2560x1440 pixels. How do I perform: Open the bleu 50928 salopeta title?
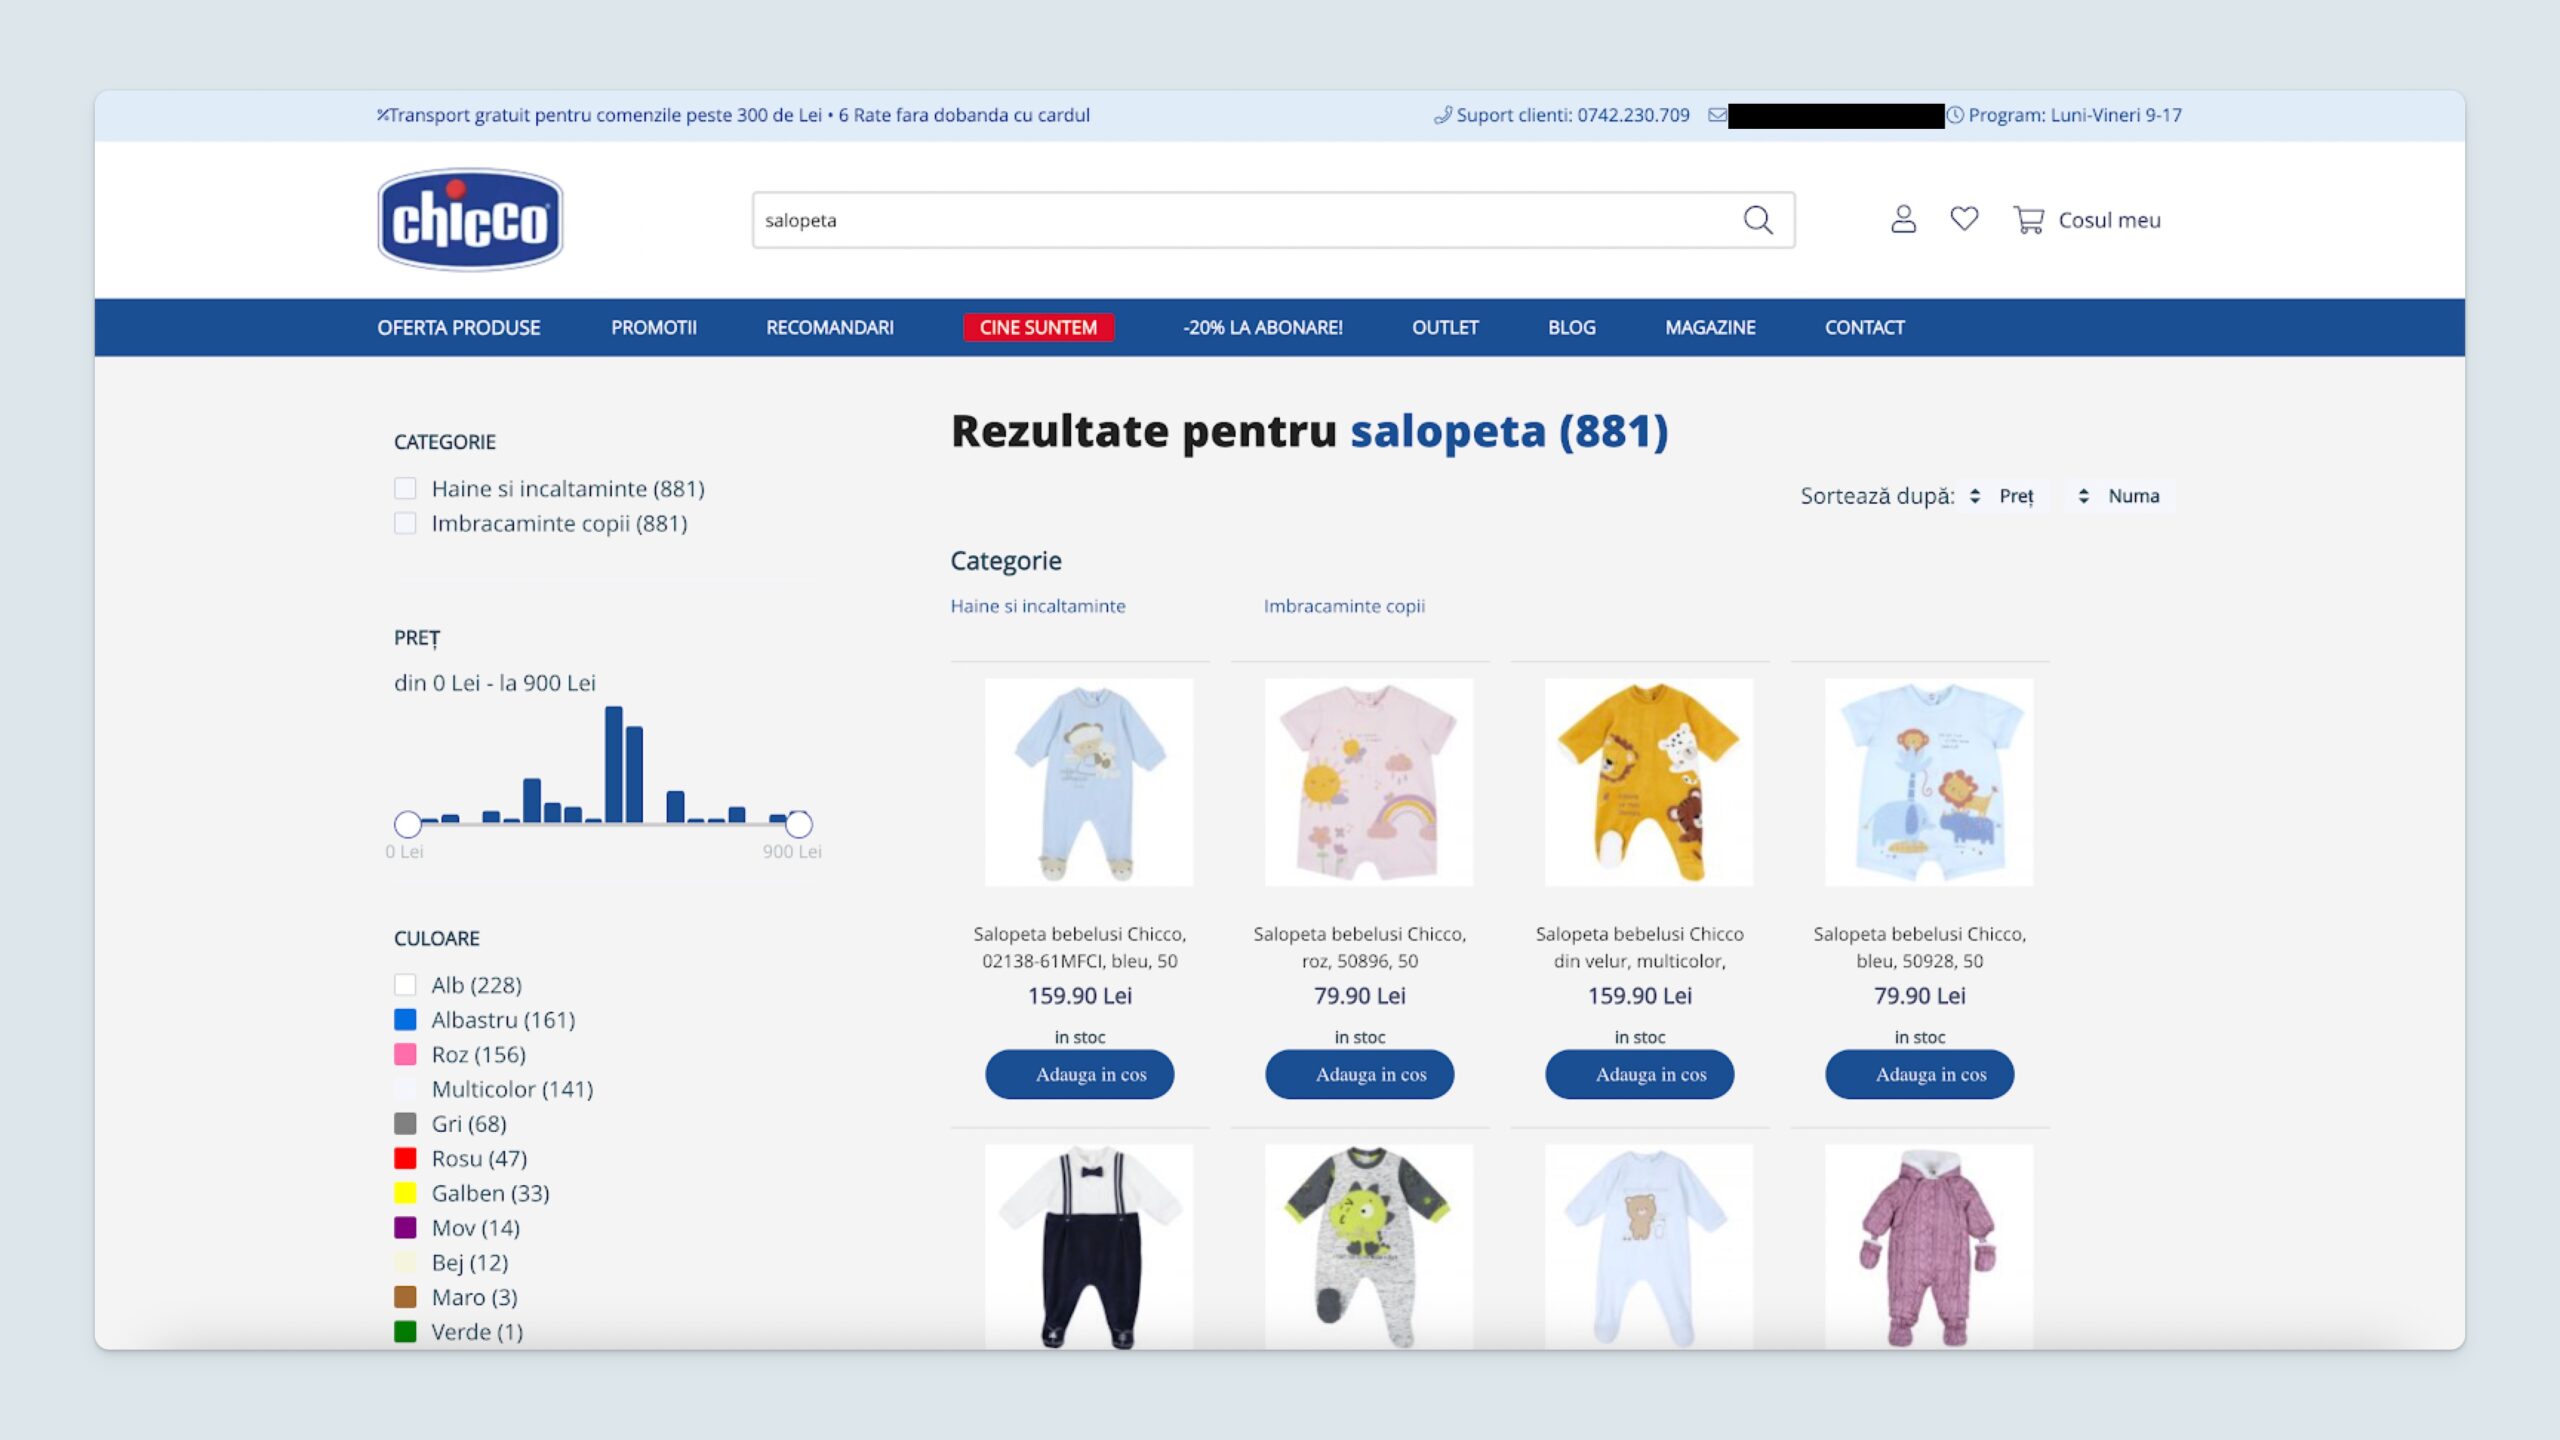(x=1920, y=947)
